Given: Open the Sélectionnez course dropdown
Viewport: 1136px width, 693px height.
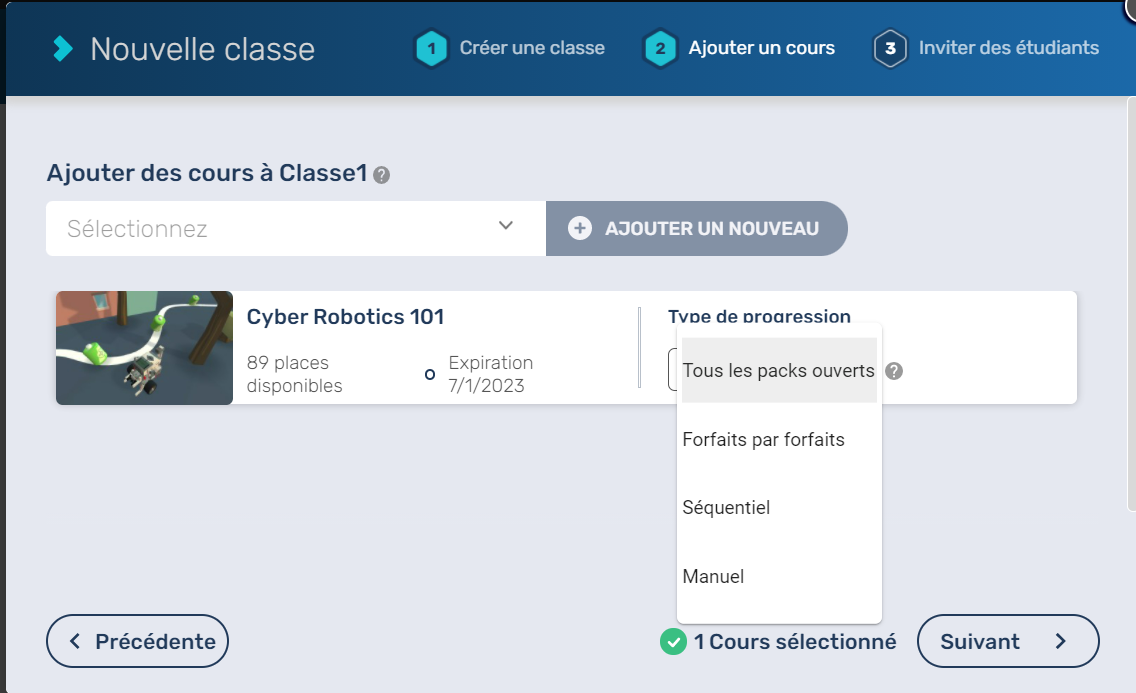Looking at the screenshot, I should (280, 229).
